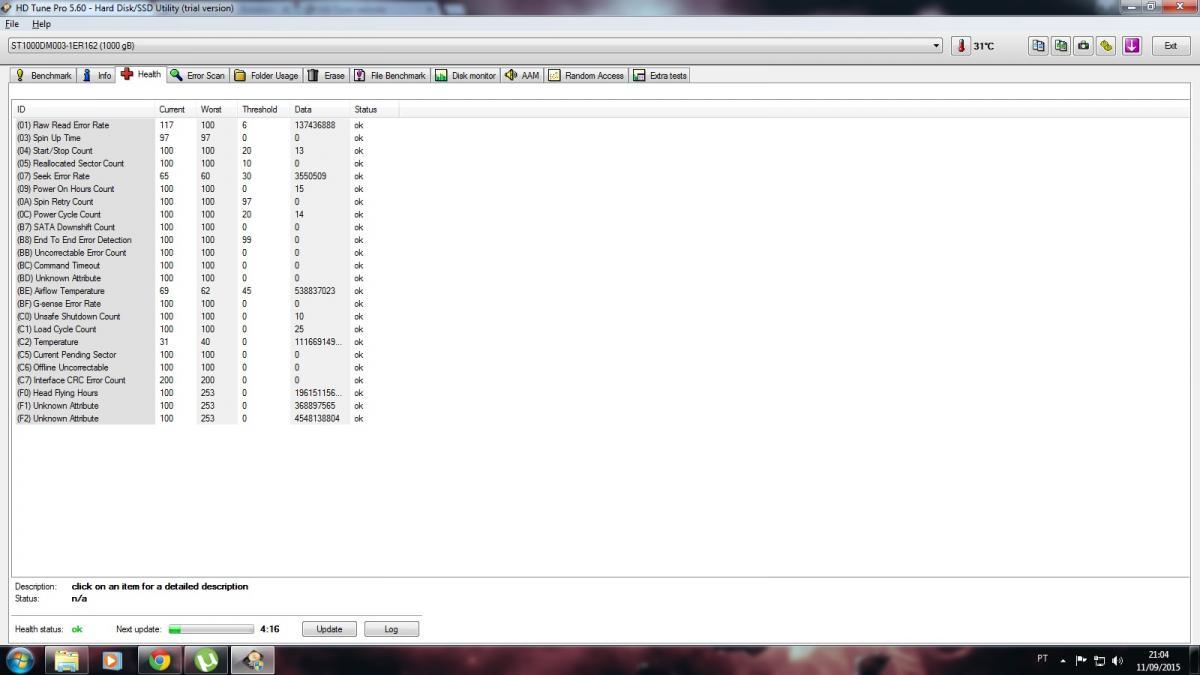
Task: Select the Power Cycle Count row
Action: (x=205, y=214)
